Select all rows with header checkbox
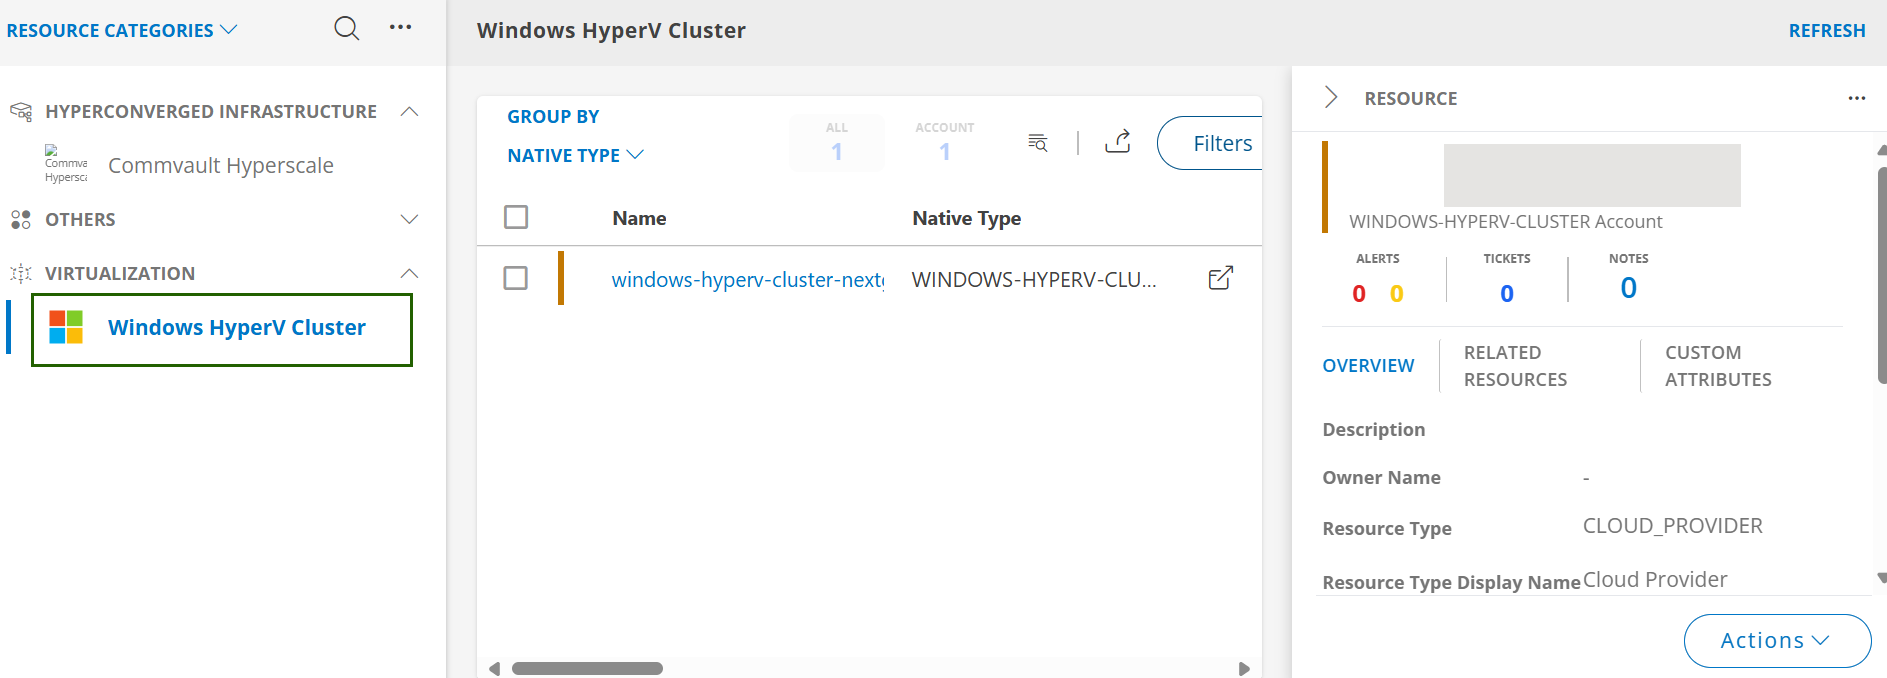 pos(516,217)
